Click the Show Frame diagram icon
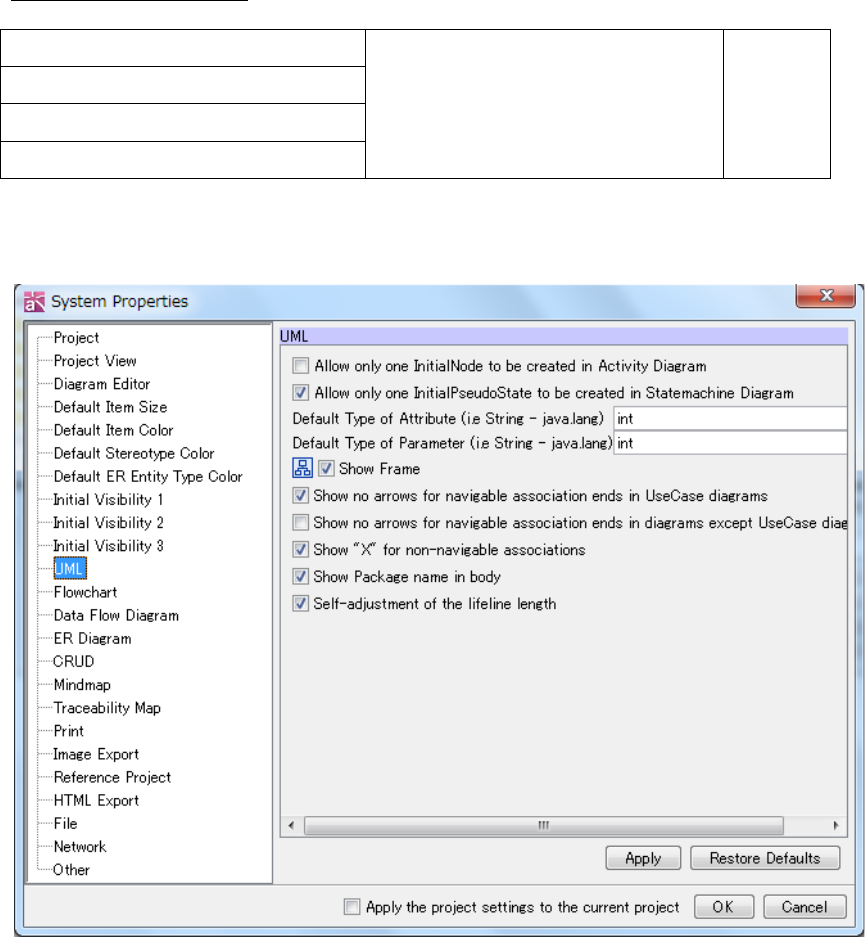This screenshot has width=865, height=937. [302, 468]
